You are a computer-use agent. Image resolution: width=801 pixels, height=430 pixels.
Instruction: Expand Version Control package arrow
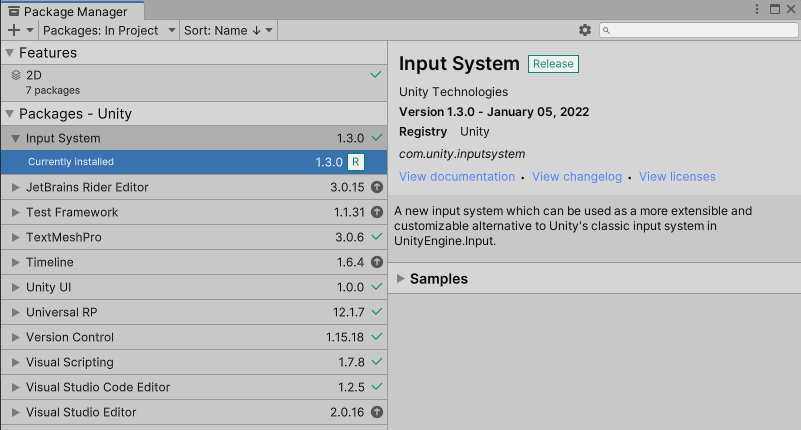point(16,338)
